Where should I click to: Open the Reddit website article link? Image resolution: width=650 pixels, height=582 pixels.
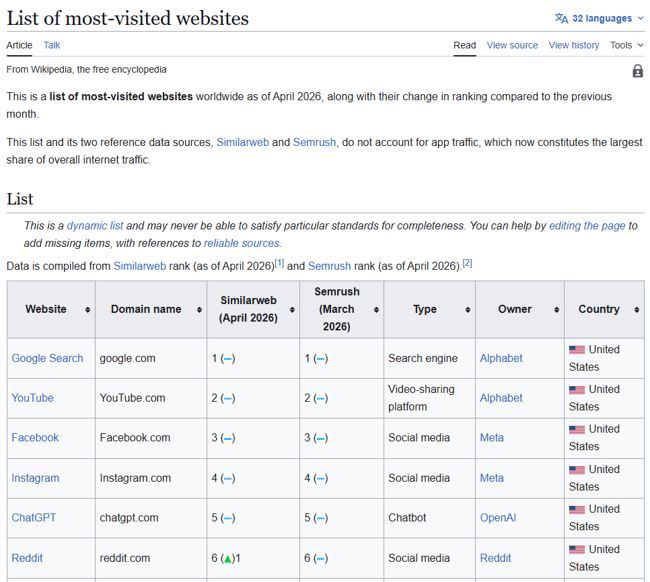point(27,558)
